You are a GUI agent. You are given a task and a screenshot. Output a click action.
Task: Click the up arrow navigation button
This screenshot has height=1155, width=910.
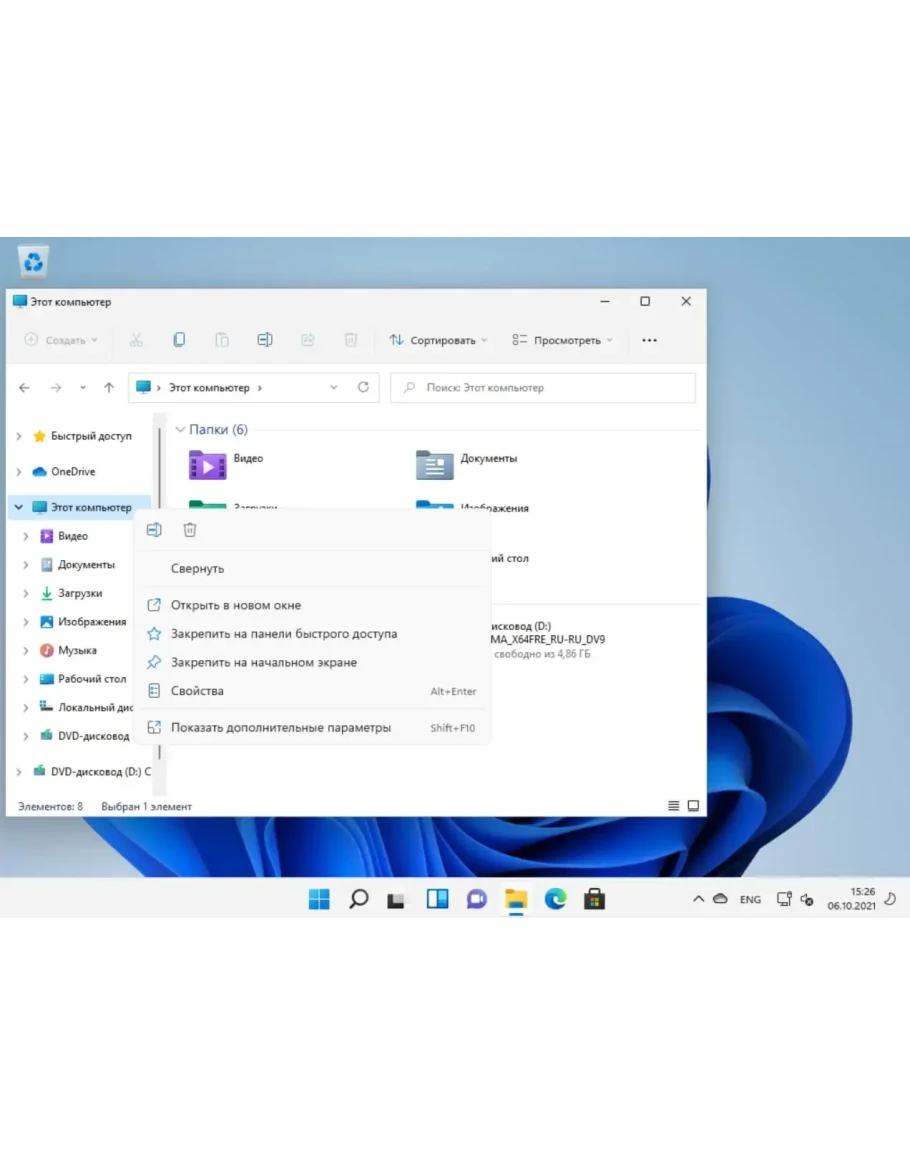pyautogui.click(x=109, y=388)
